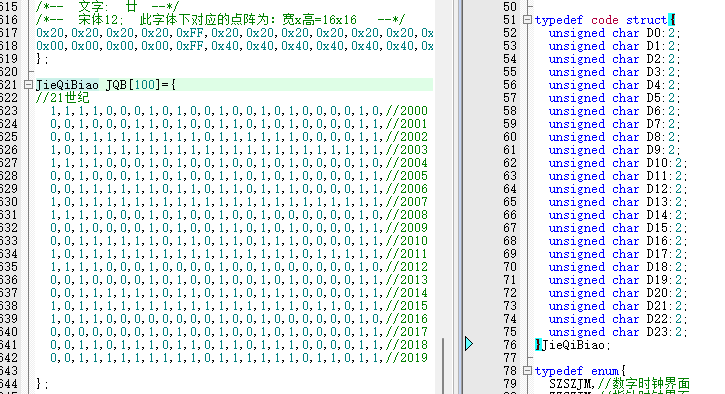The width and height of the screenshot is (725, 394).
Task: Click the line 'unsigned char D14:2;'
Action: coord(618,215)
